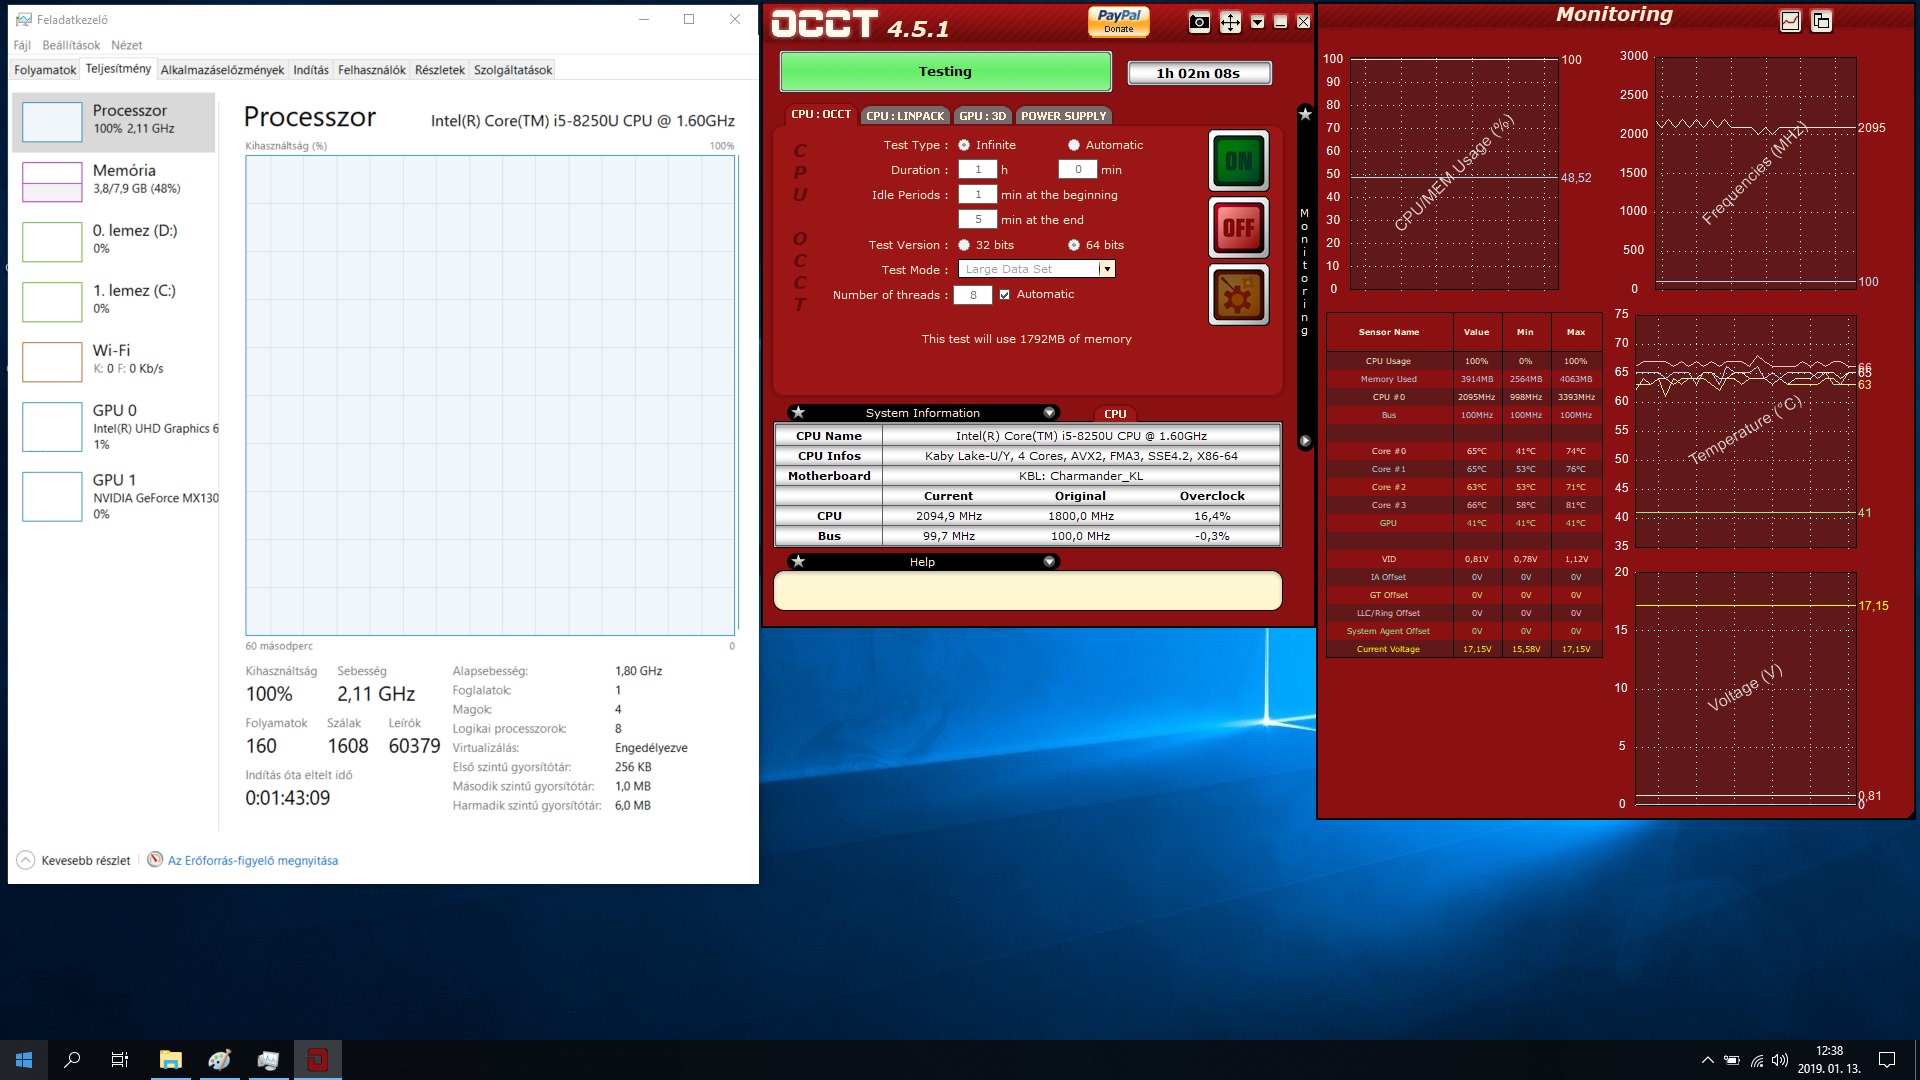
Task: Collapse the System Information section
Action: coord(1049,413)
